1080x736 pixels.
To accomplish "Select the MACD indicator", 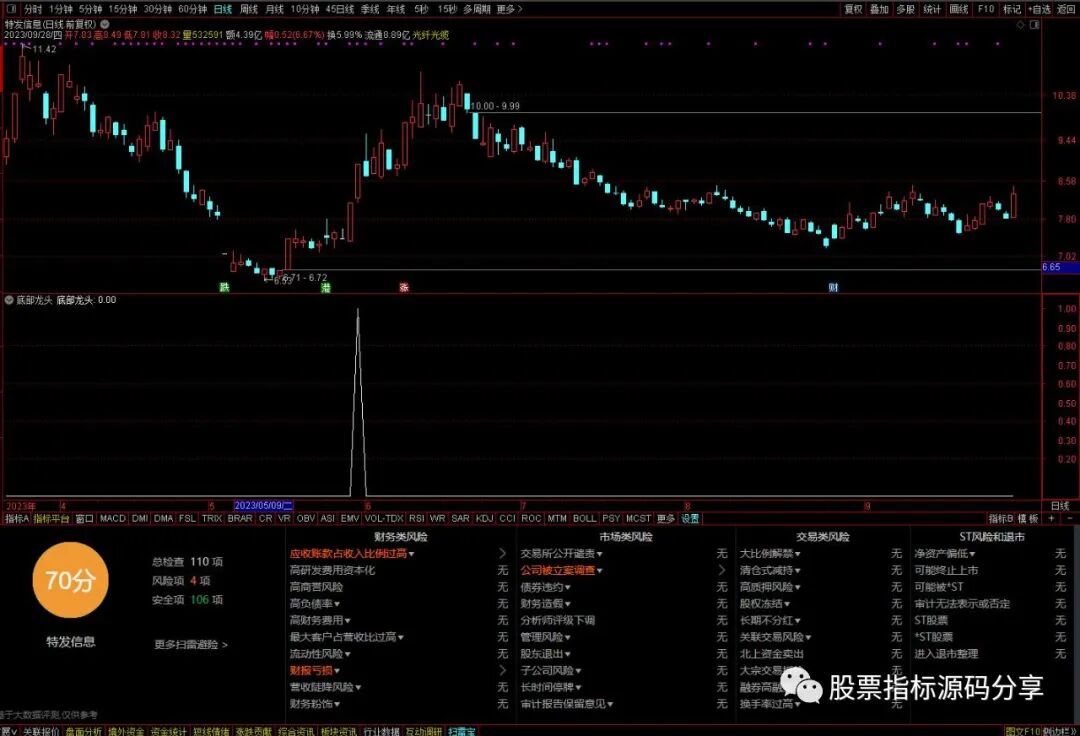I will [112, 518].
